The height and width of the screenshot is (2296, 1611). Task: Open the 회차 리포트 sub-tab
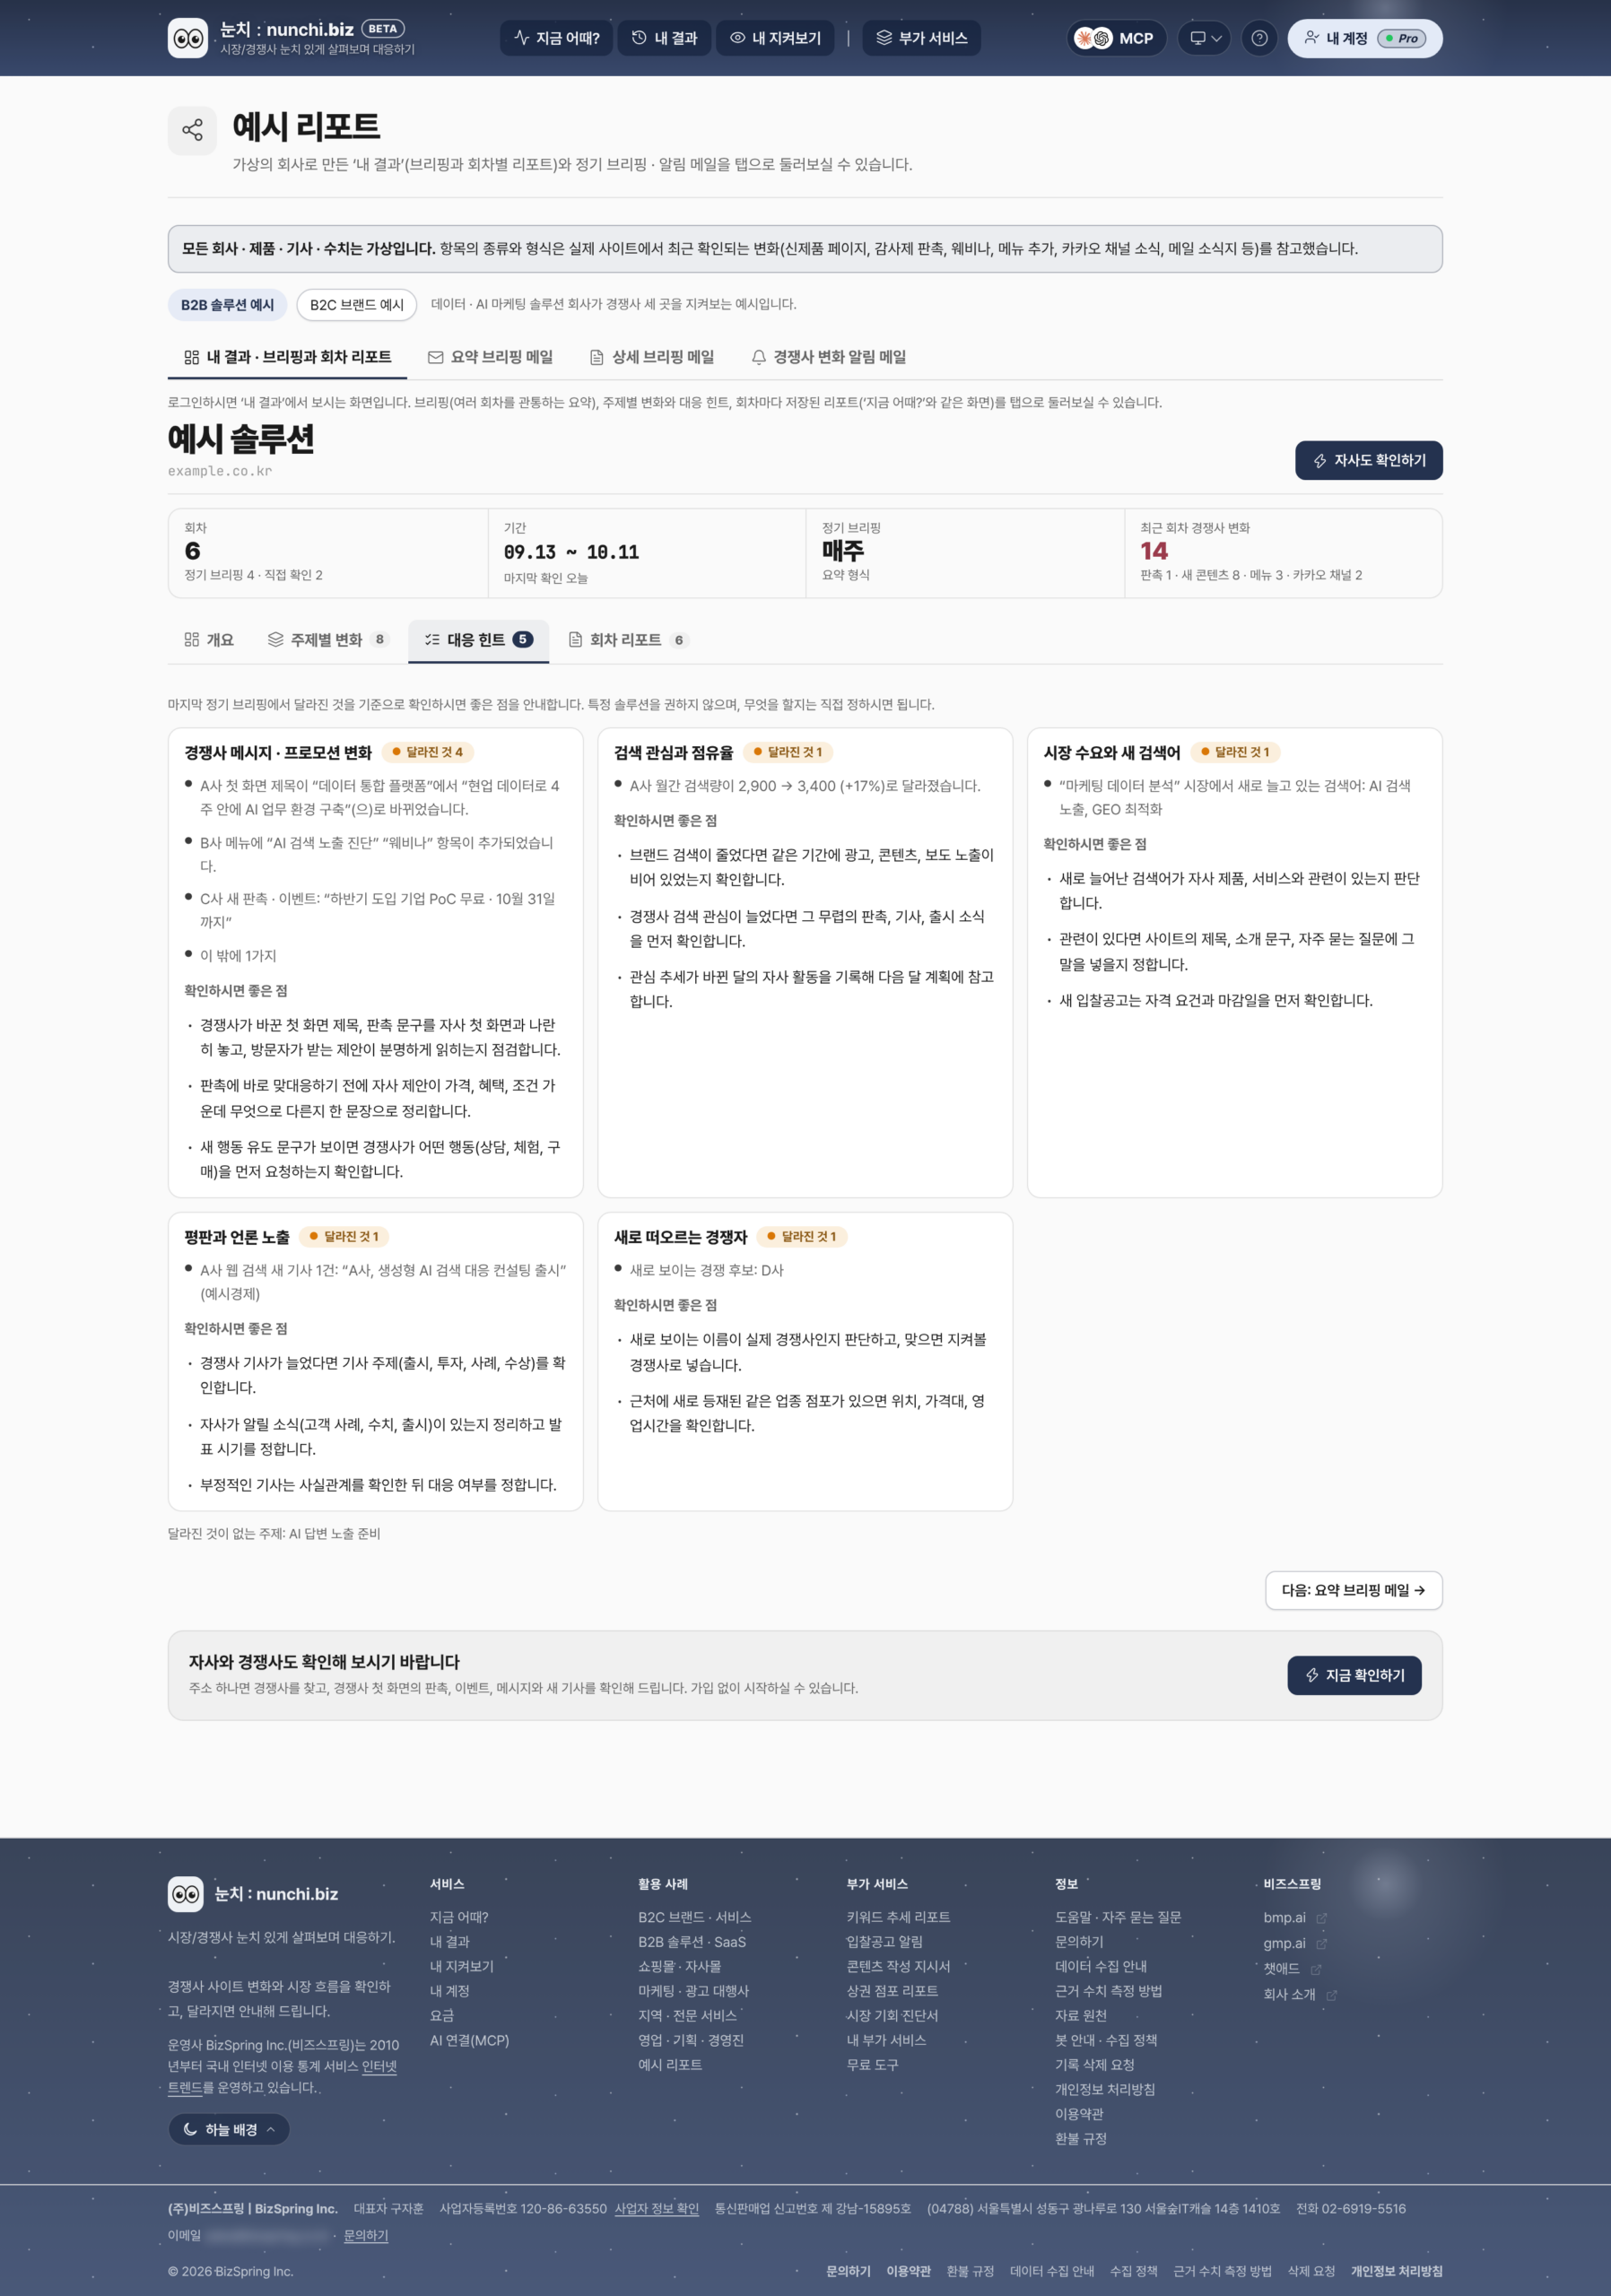point(627,640)
